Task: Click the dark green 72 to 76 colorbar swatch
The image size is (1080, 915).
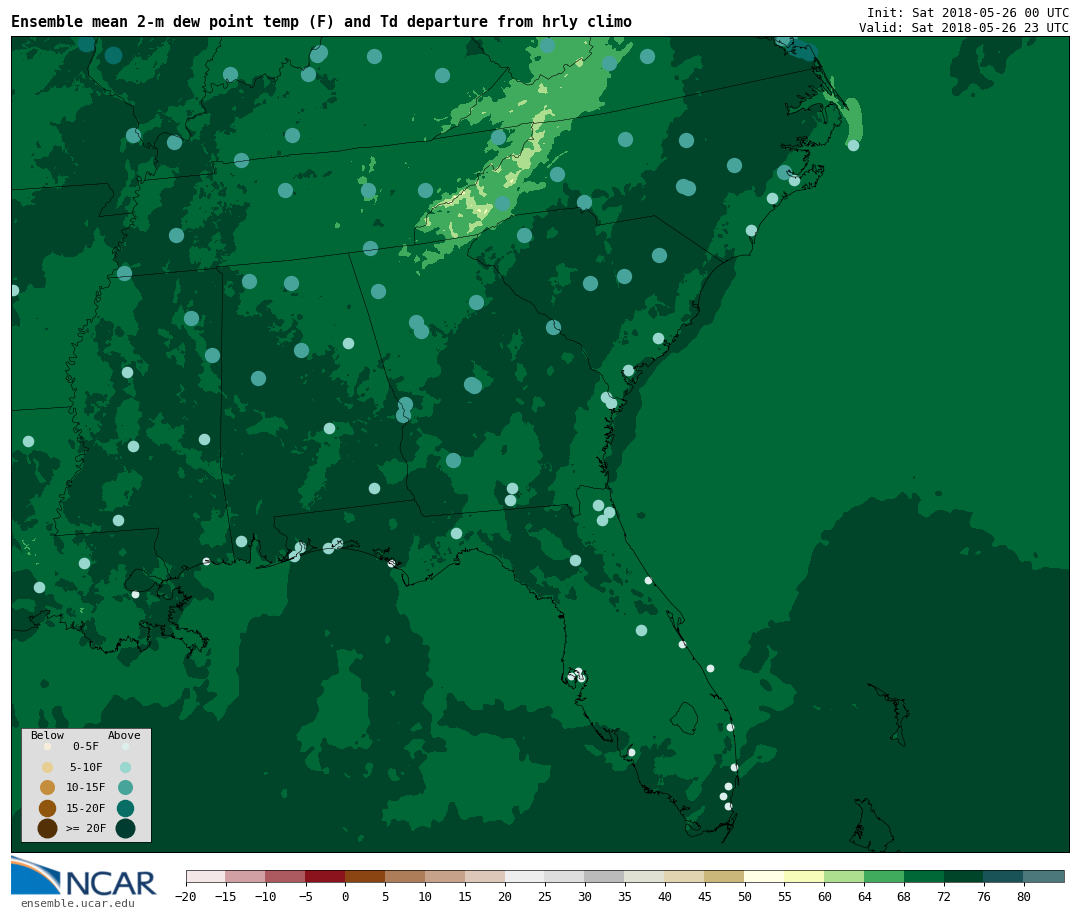Action: point(963,876)
